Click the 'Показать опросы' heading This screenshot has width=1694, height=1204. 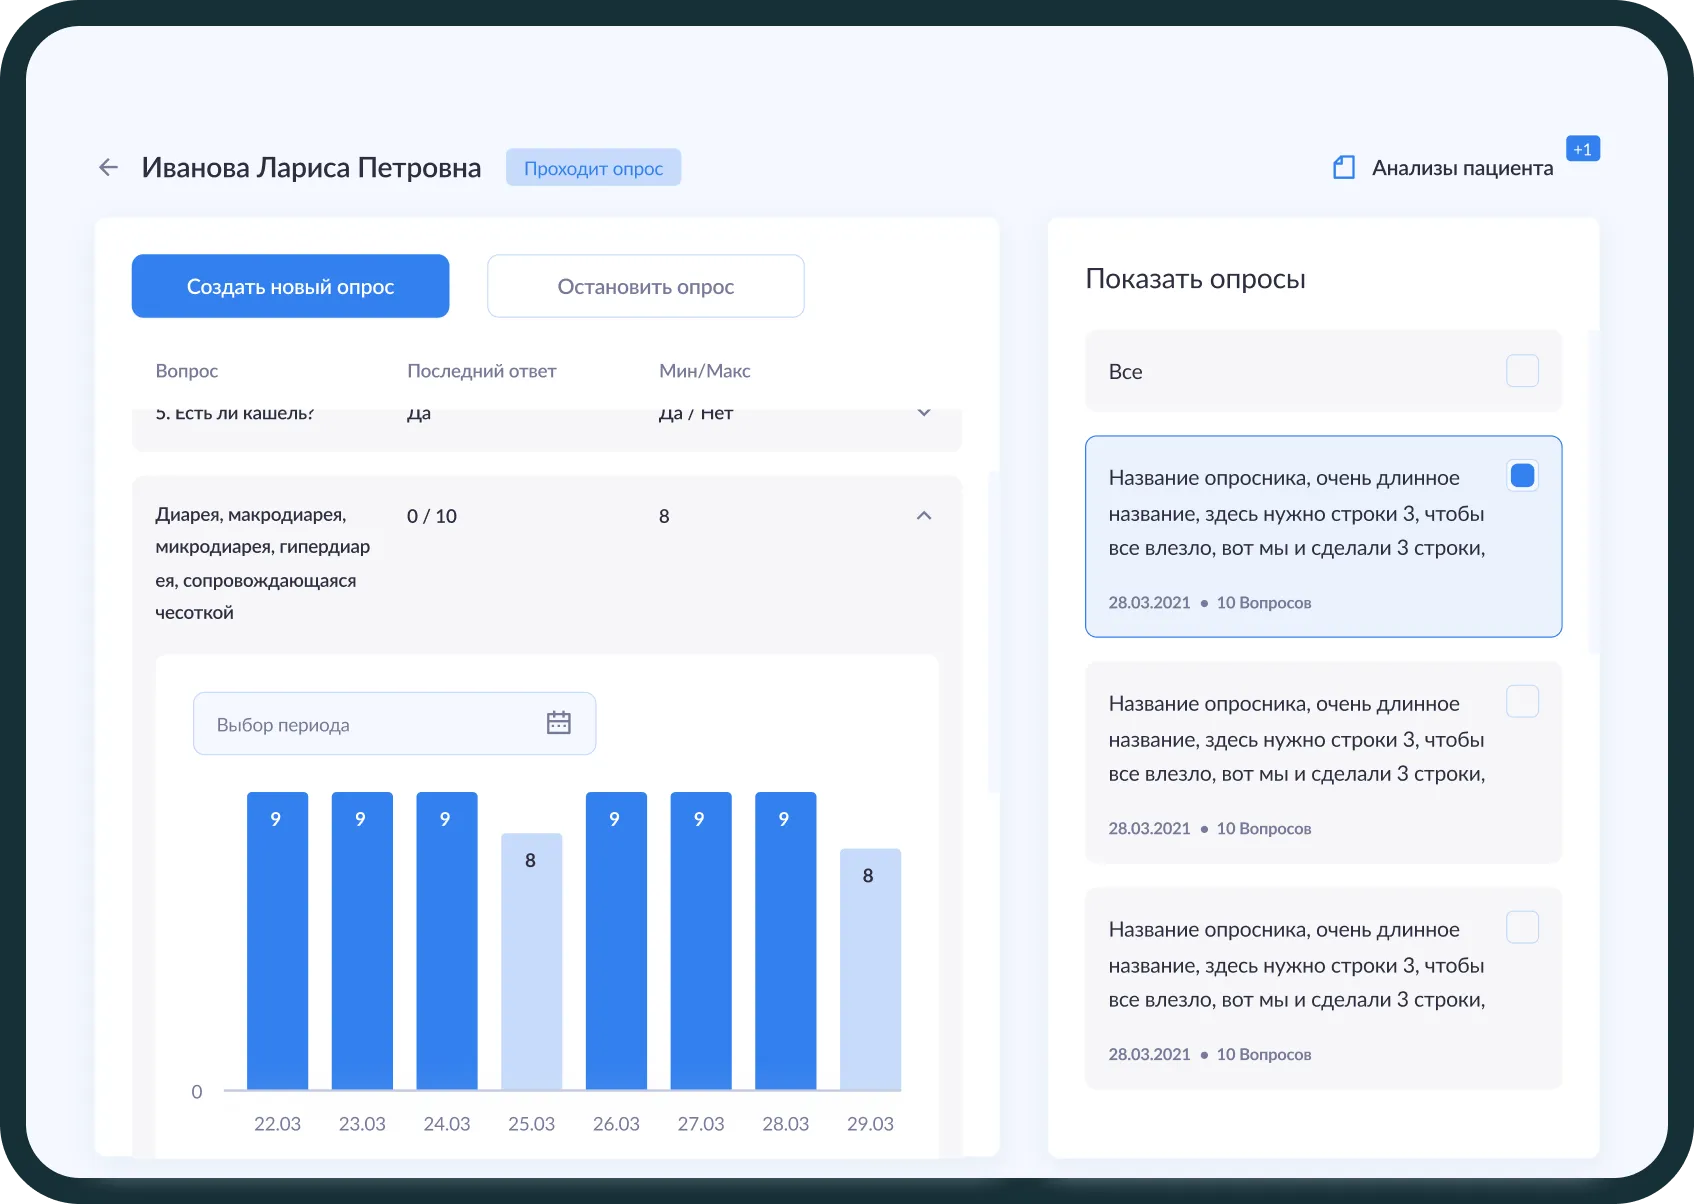pos(1195,279)
